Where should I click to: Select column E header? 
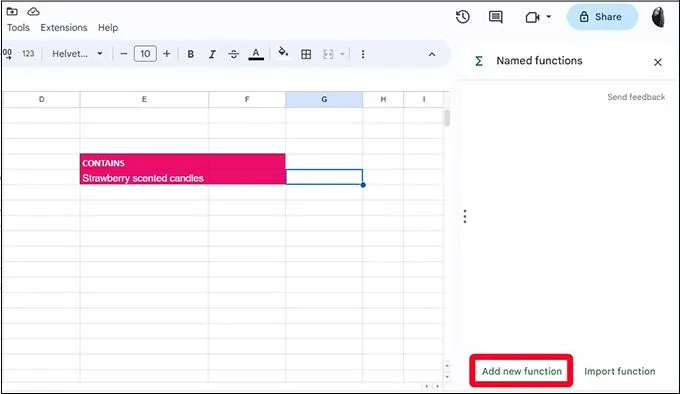coord(144,99)
